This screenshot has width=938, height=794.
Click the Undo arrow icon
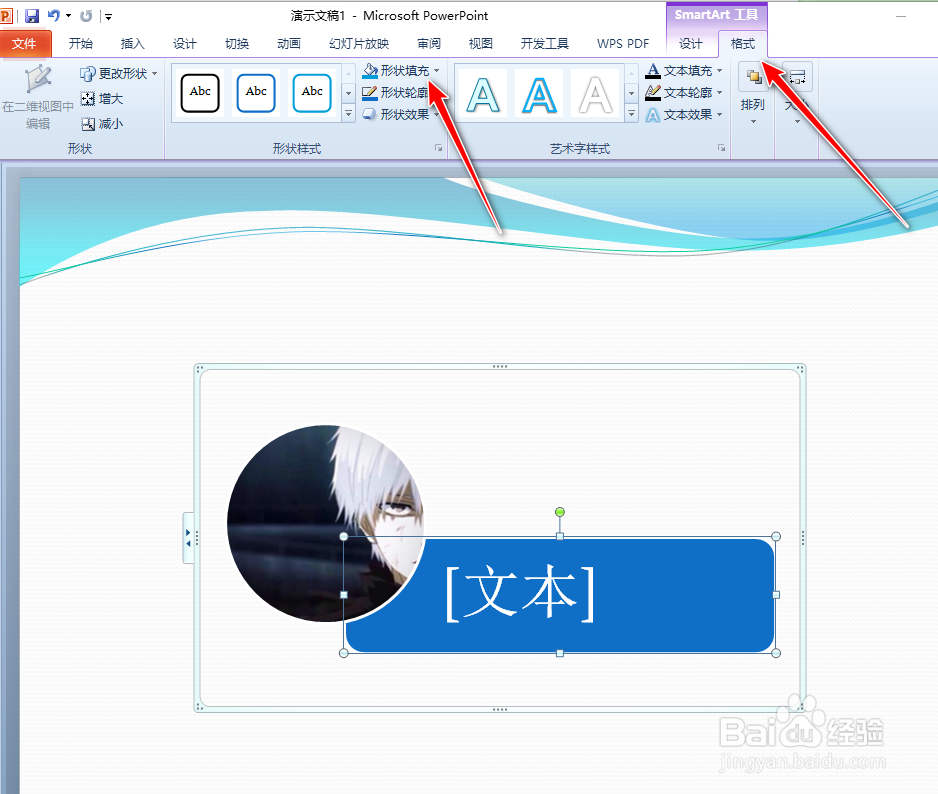click(53, 16)
